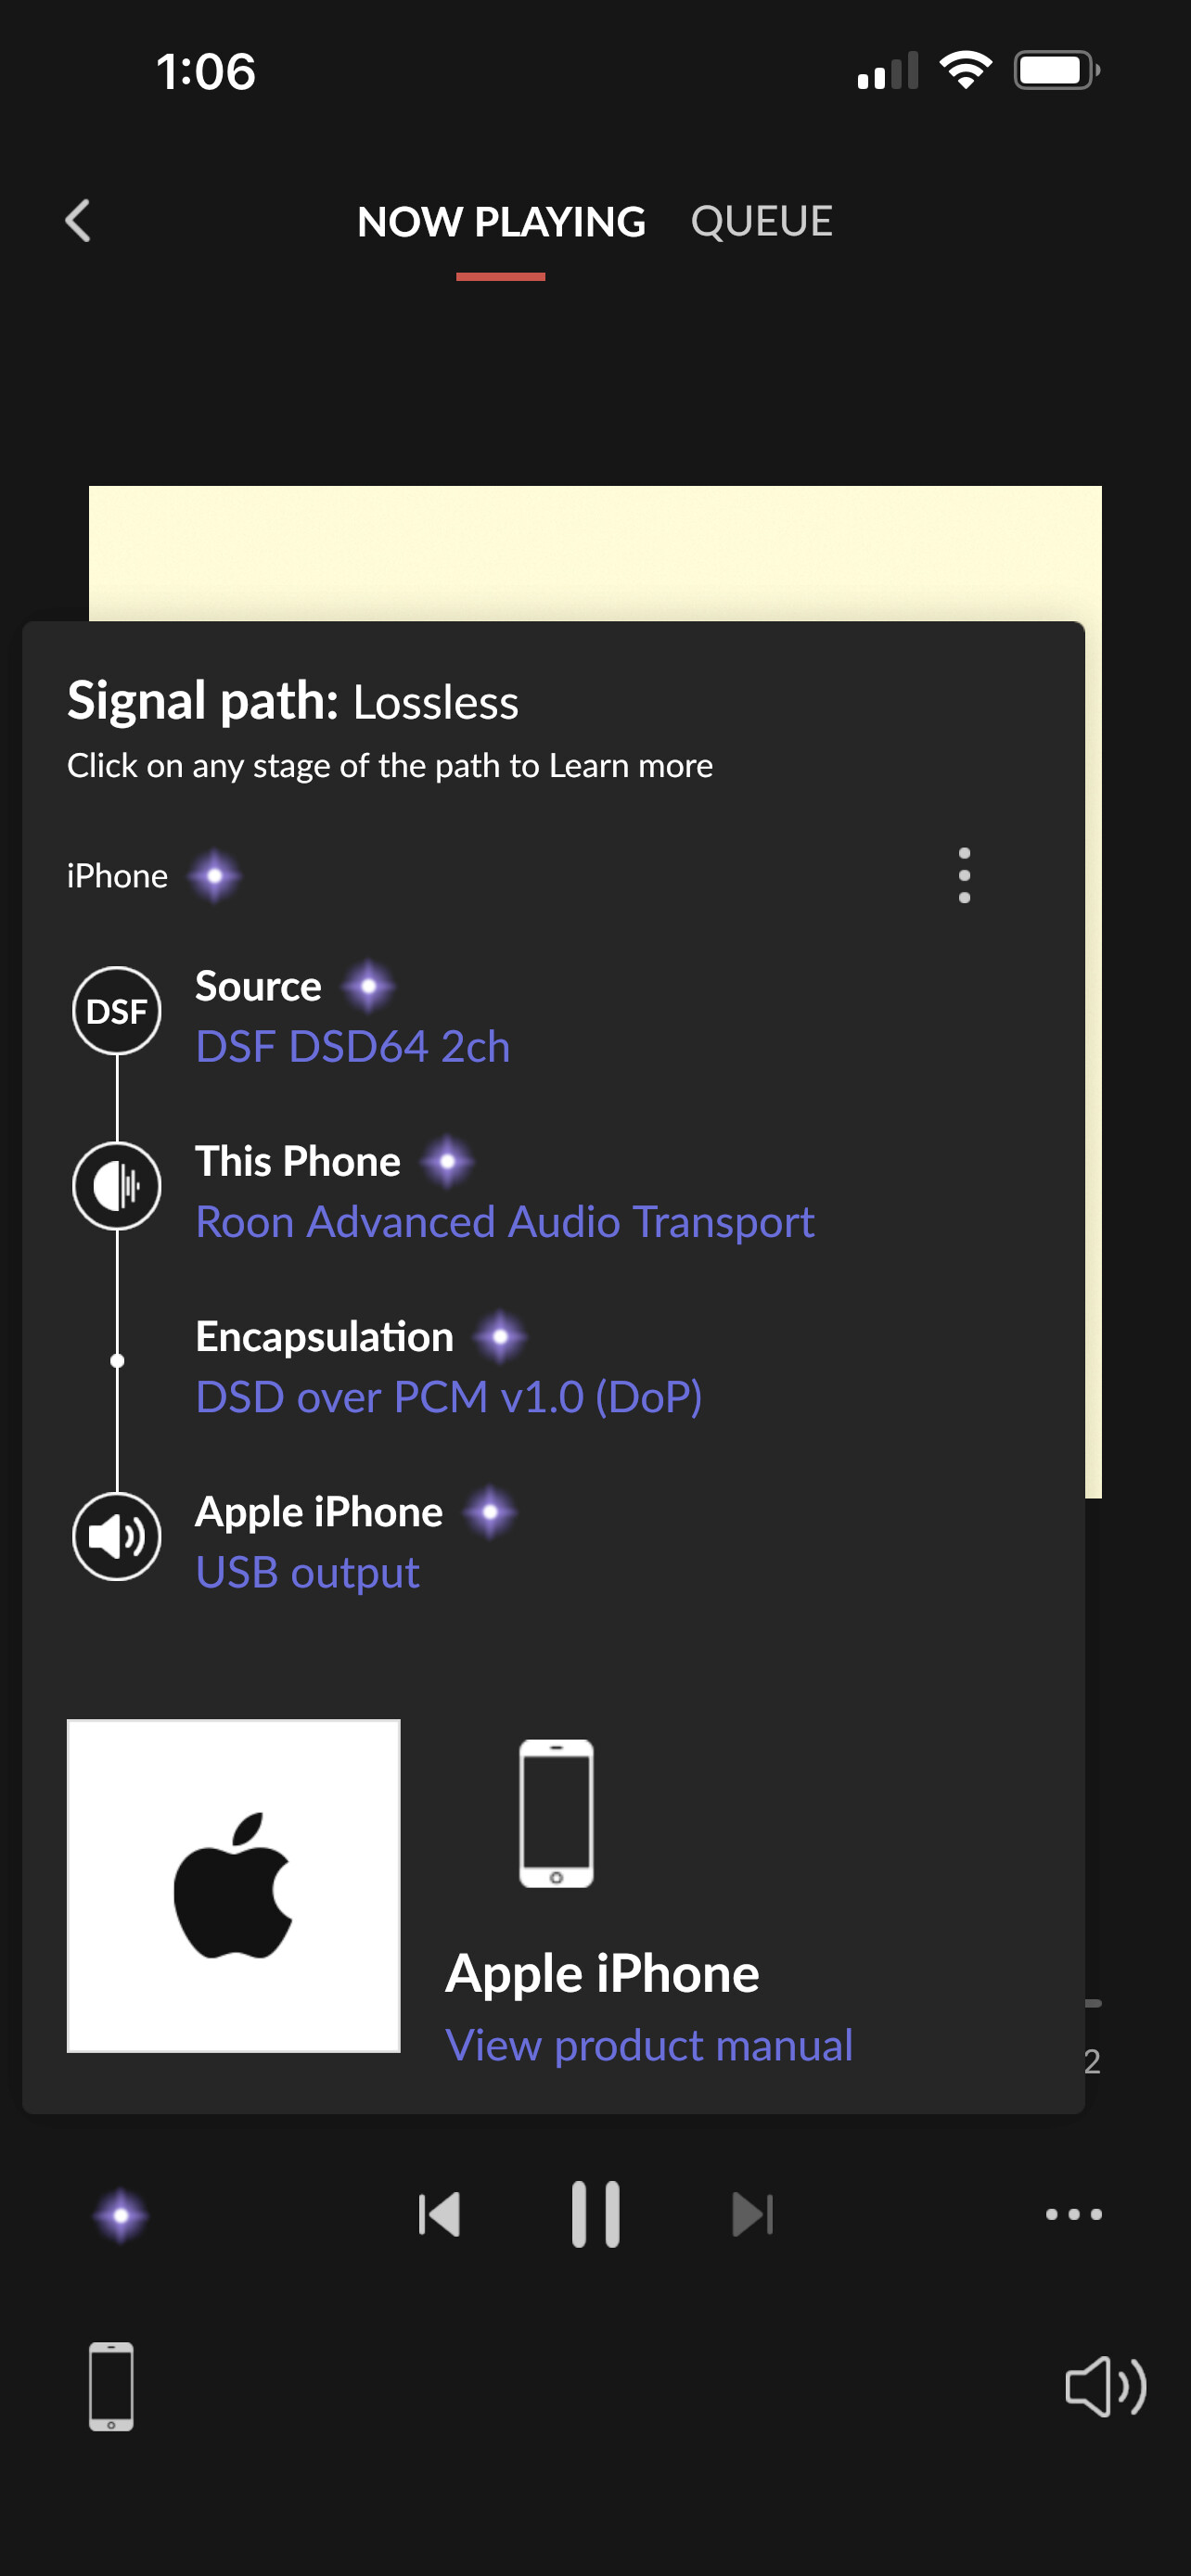
Task: Open the USB output stage details
Action: (308, 1573)
